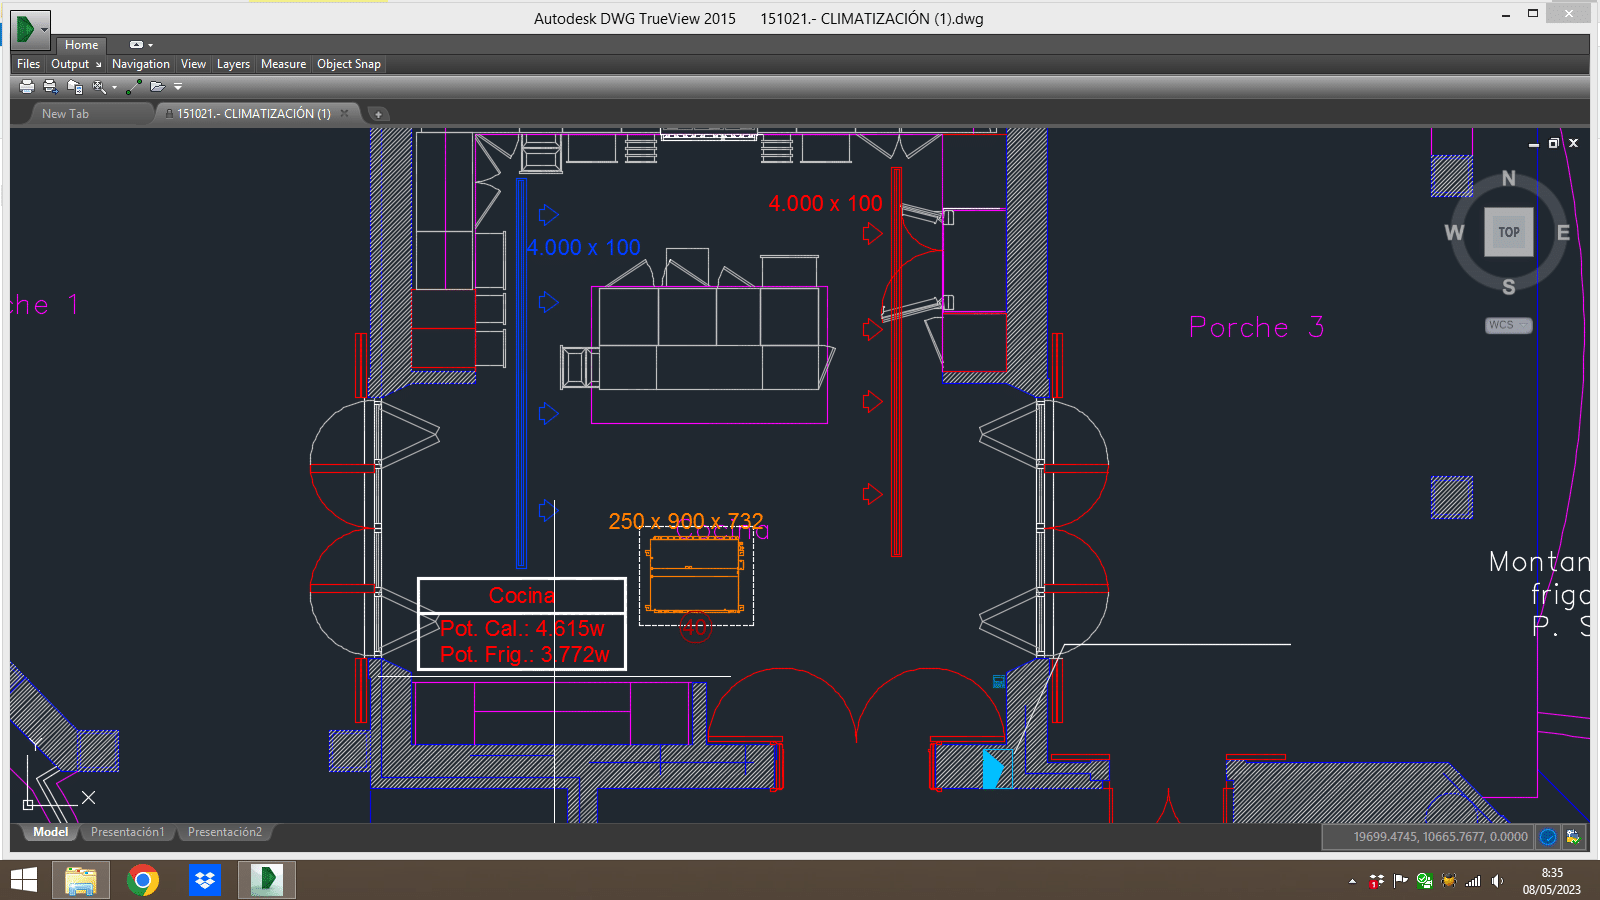Click the trusted DWG status bar icon
The image size is (1600, 900).
(x=1573, y=837)
